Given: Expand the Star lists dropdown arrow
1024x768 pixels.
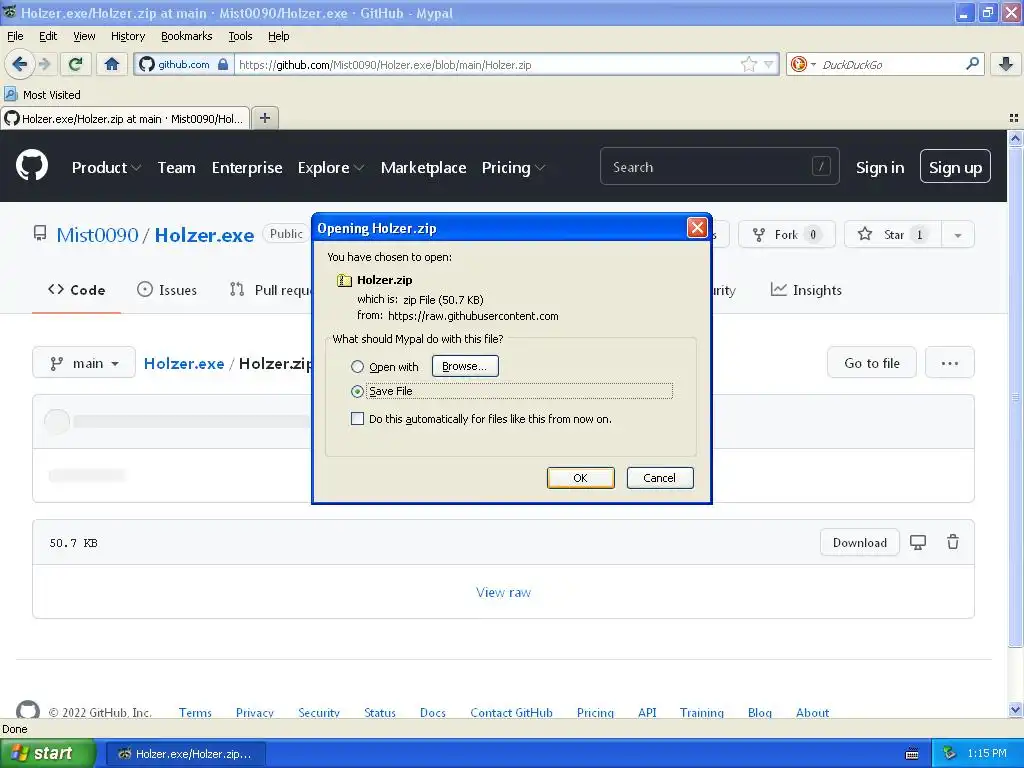Looking at the screenshot, I should pos(958,235).
